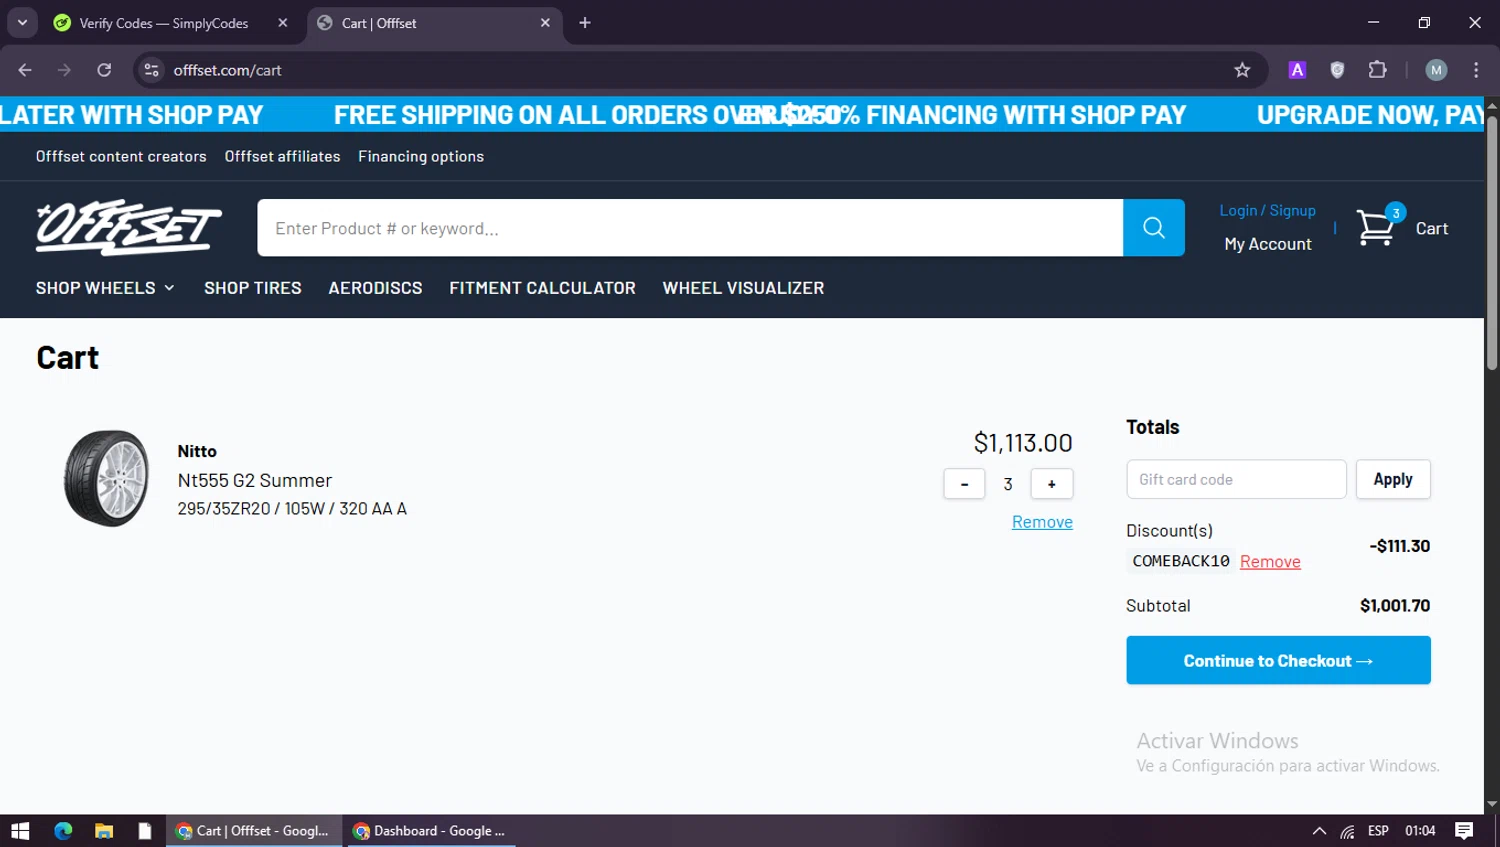This screenshot has height=847, width=1500.
Task: Focus the Gift card code field
Action: click(x=1236, y=479)
